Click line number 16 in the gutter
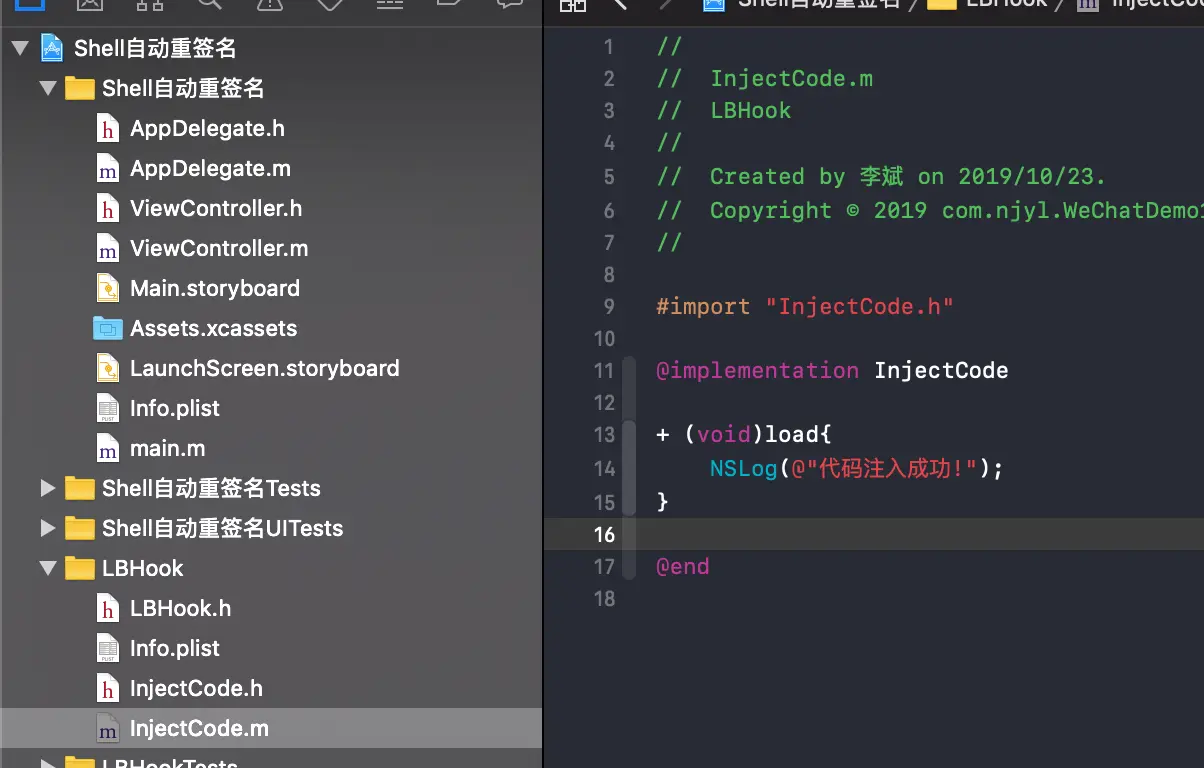 point(604,534)
